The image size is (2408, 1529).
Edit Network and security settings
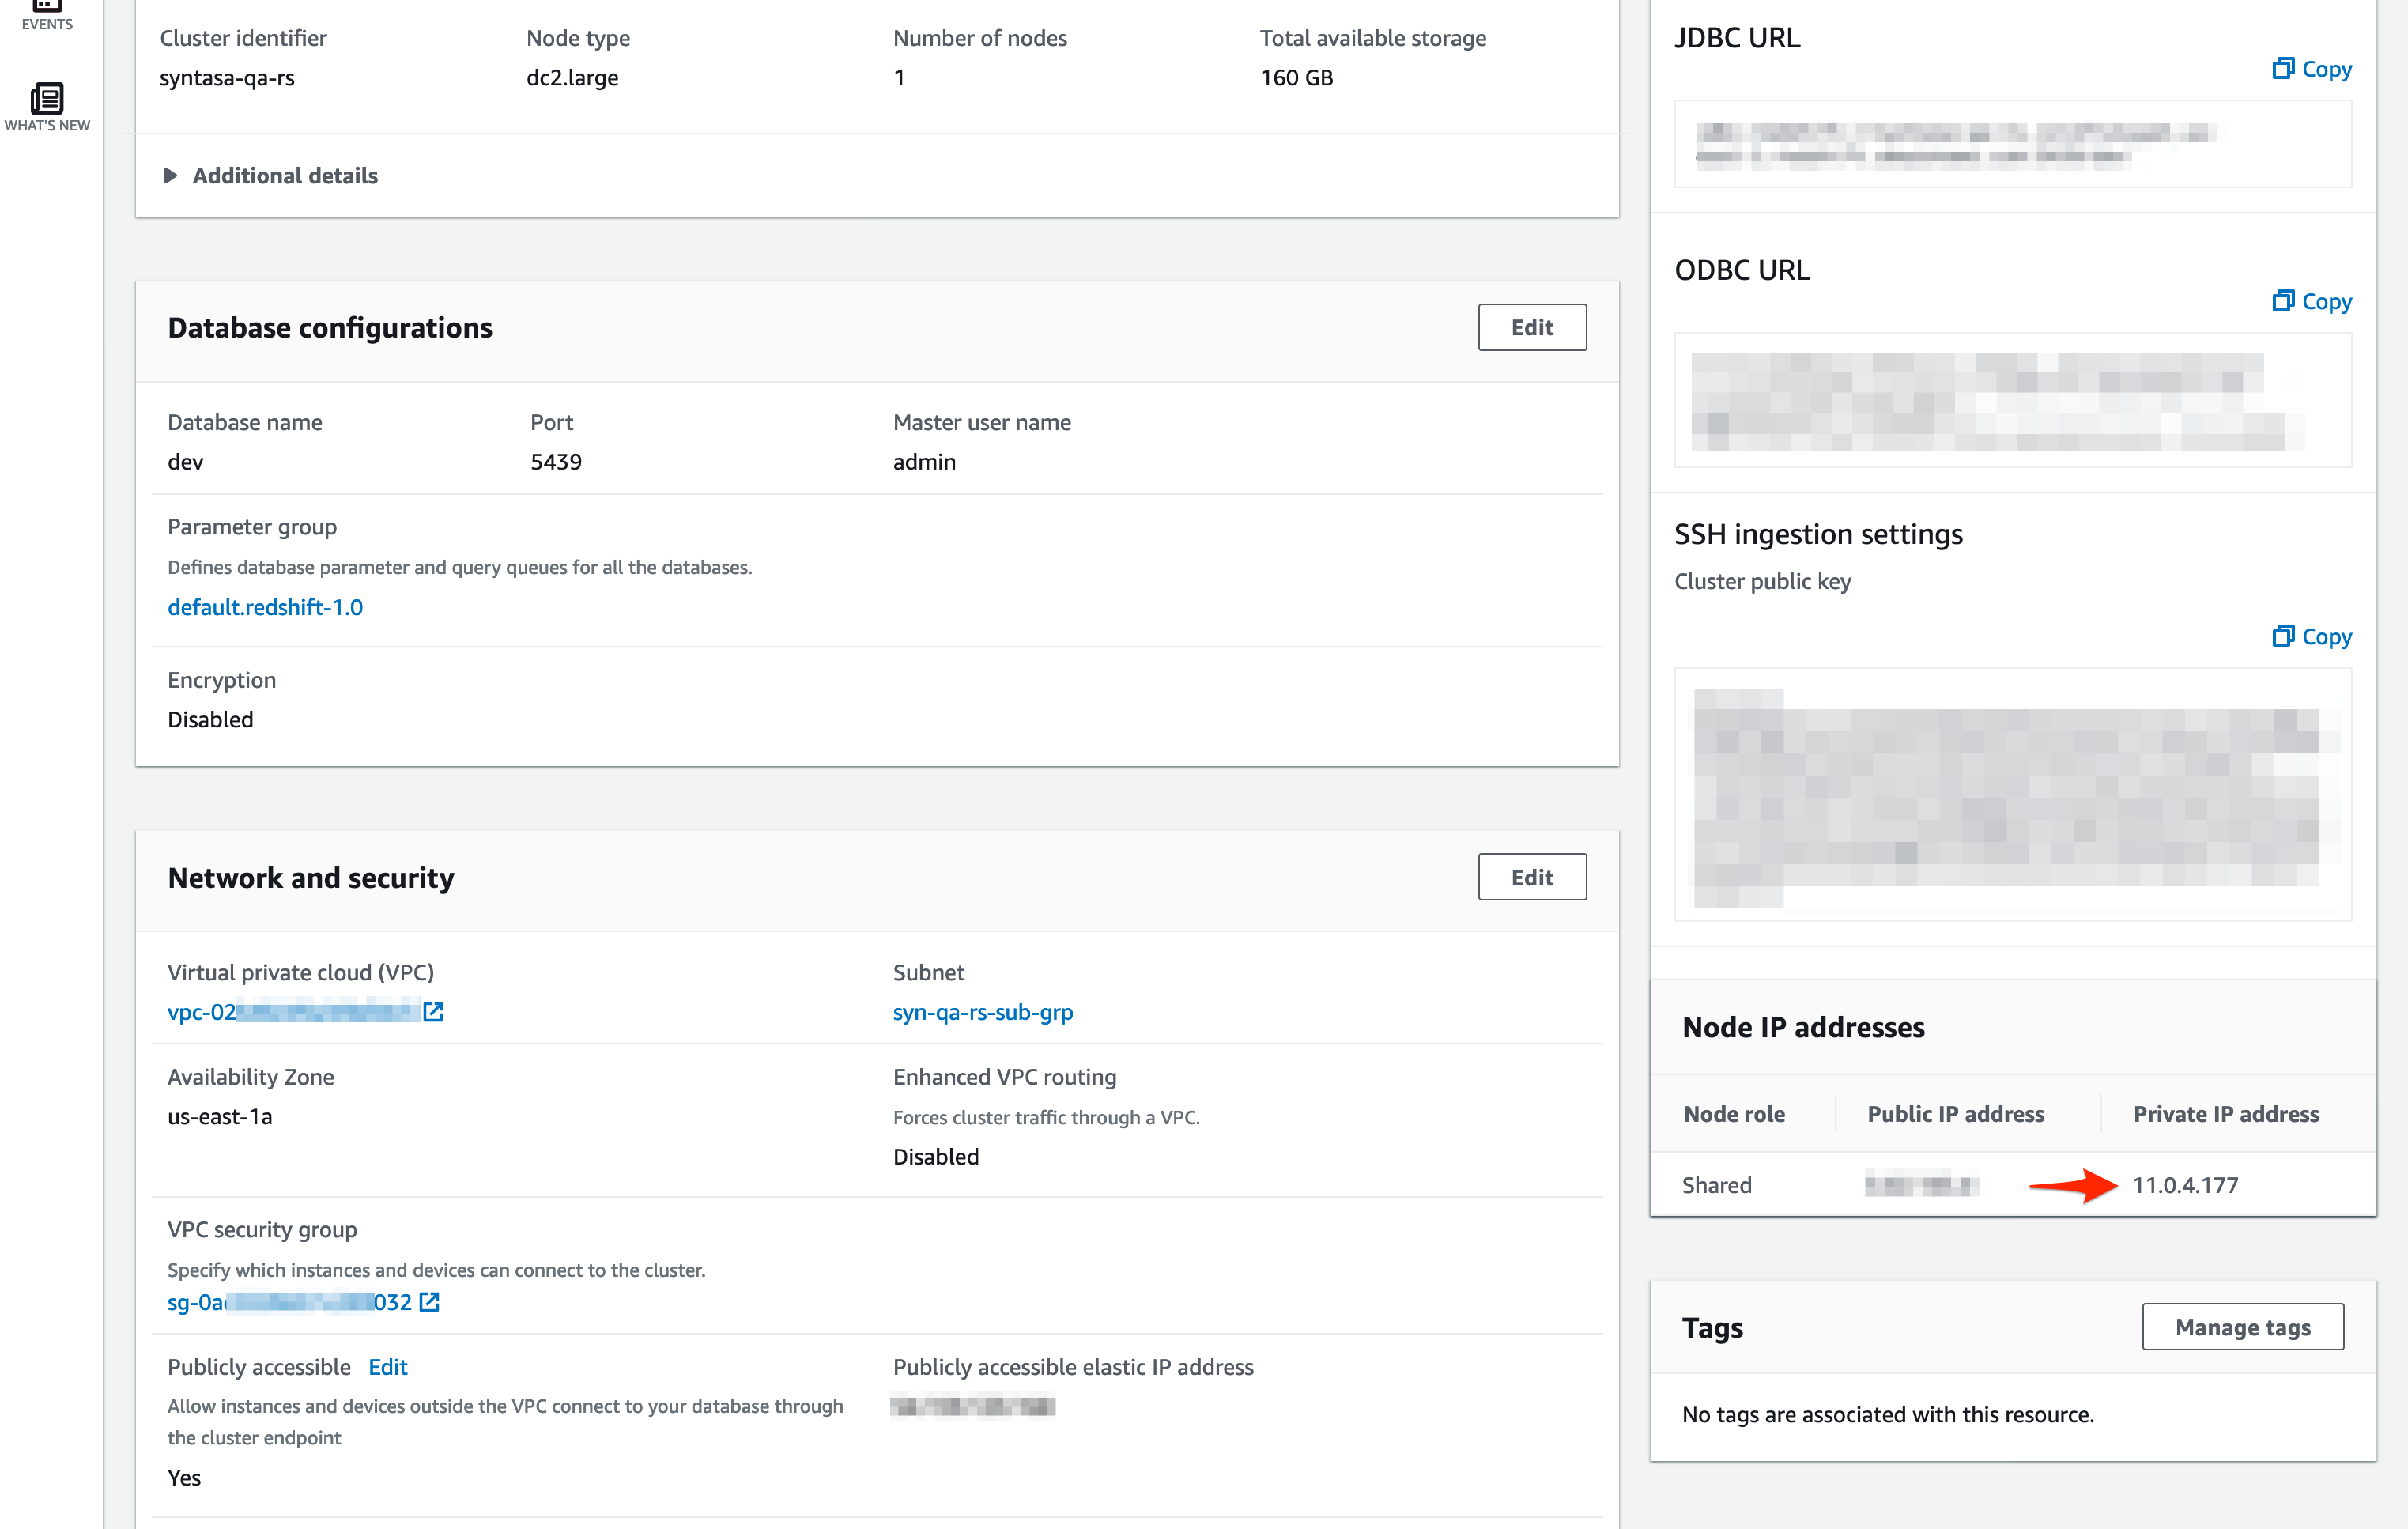pyautogui.click(x=1531, y=877)
